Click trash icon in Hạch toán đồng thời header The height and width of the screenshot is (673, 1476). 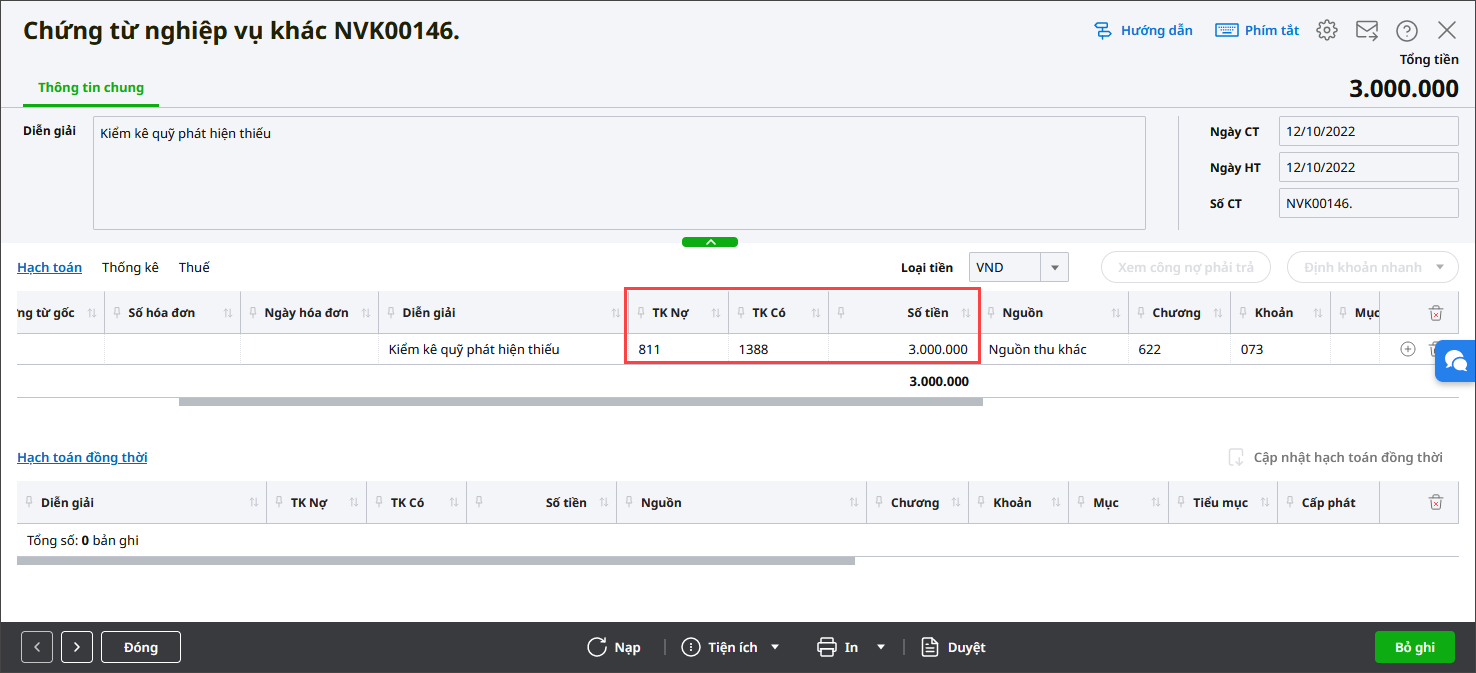coord(1436,502)
